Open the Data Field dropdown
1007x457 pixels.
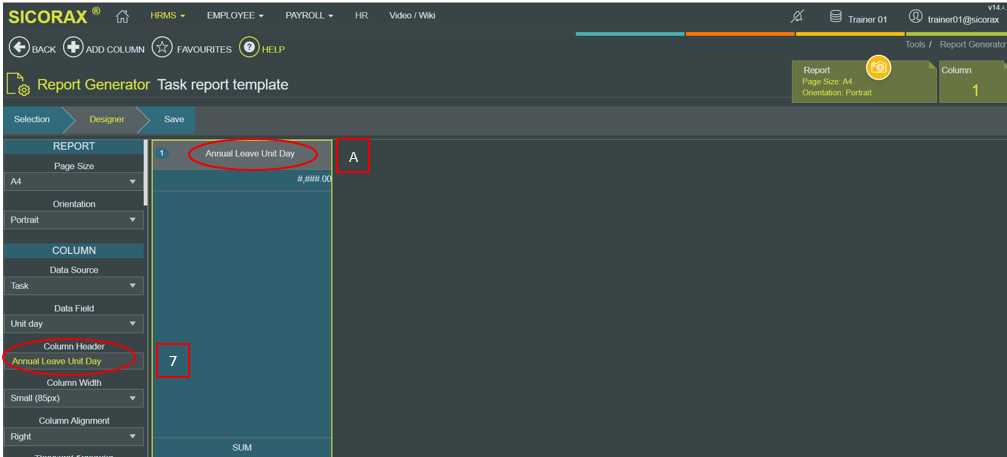click(x=74, y=323)
